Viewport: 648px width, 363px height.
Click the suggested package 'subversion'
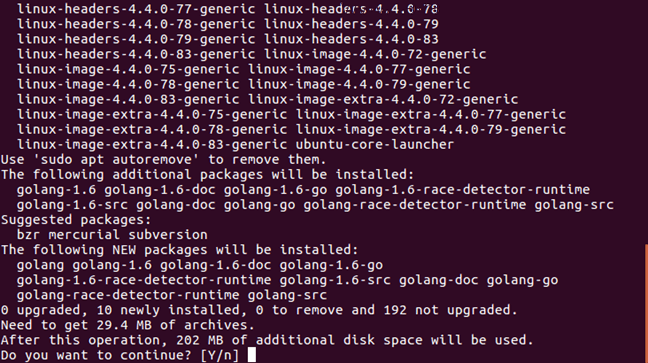point(168,235)
